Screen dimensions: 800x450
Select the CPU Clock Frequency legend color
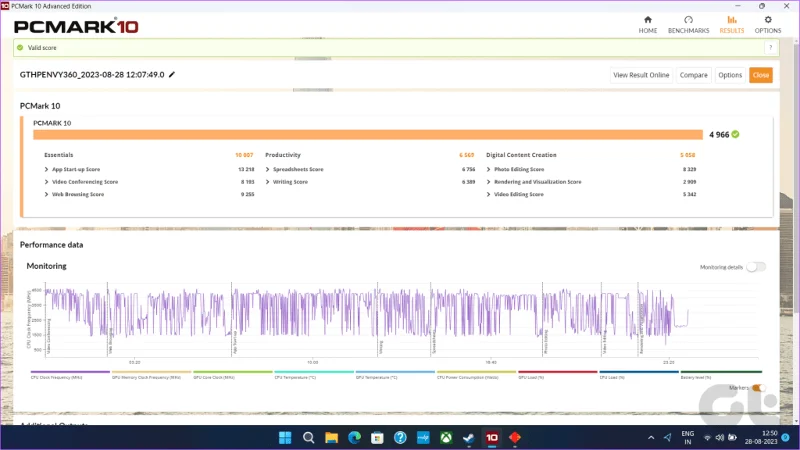point(70,372)
